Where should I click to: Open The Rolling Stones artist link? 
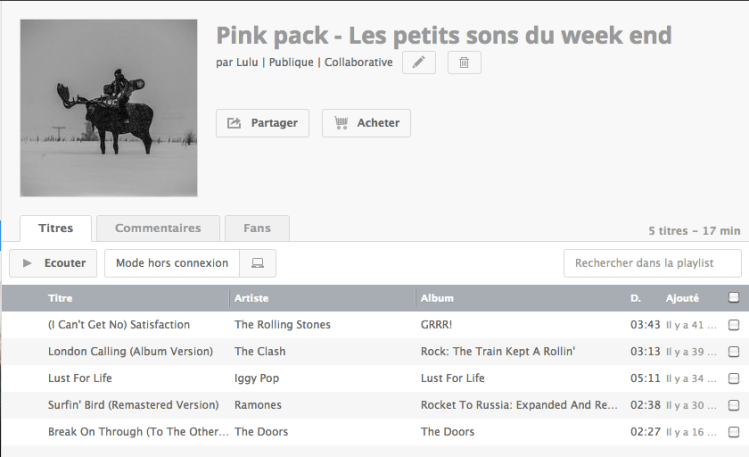[282, 325]
